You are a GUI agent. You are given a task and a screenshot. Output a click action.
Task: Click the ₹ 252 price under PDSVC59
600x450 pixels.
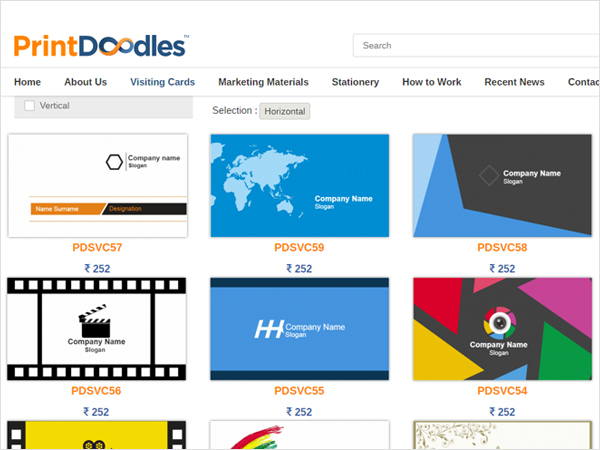pyautogui.click(x=299, y=269)
